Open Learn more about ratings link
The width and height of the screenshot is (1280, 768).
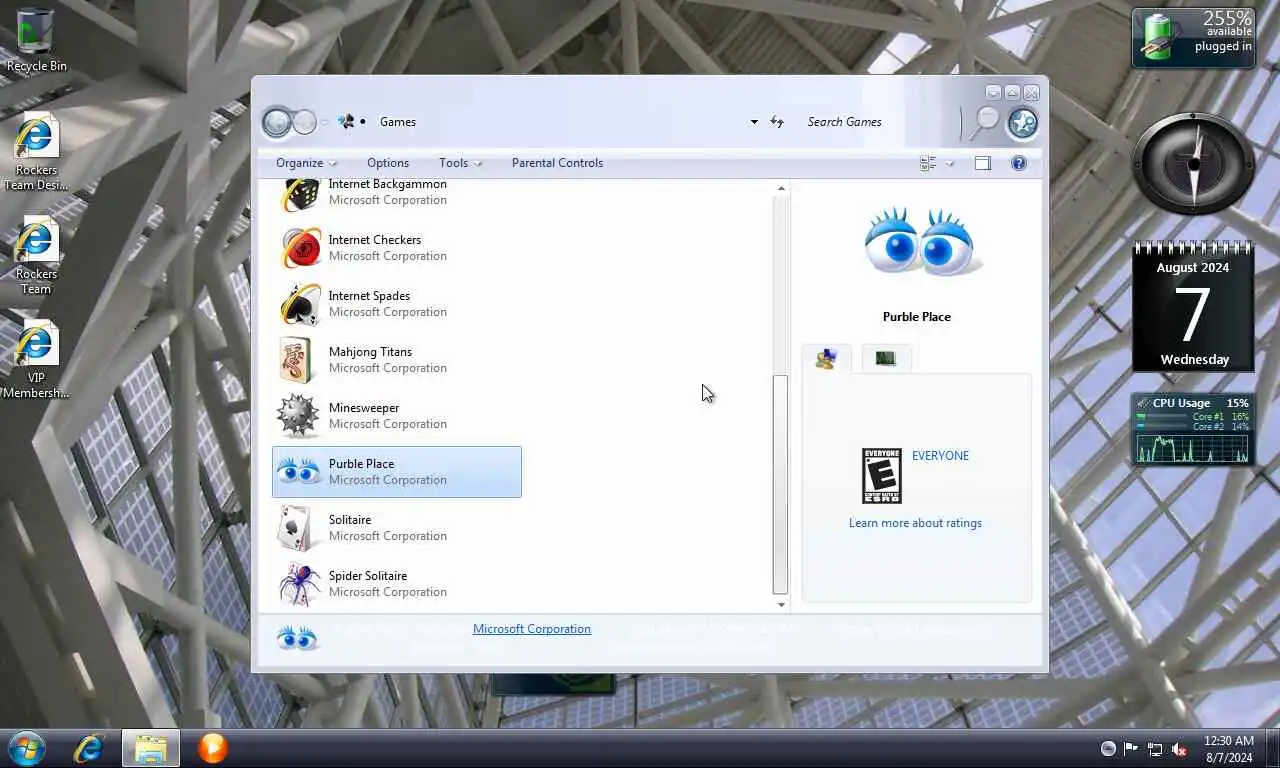pos(915,523)
